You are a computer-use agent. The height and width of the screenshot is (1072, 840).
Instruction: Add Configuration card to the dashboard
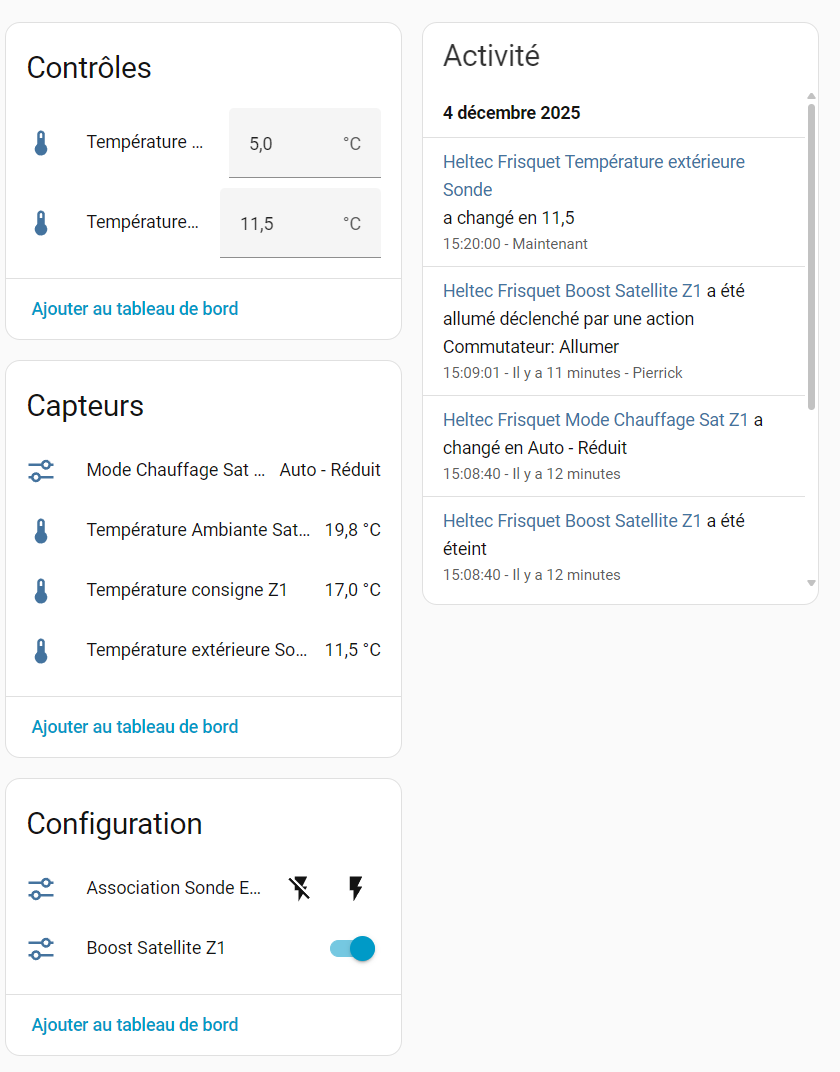tap(135, 1025)
